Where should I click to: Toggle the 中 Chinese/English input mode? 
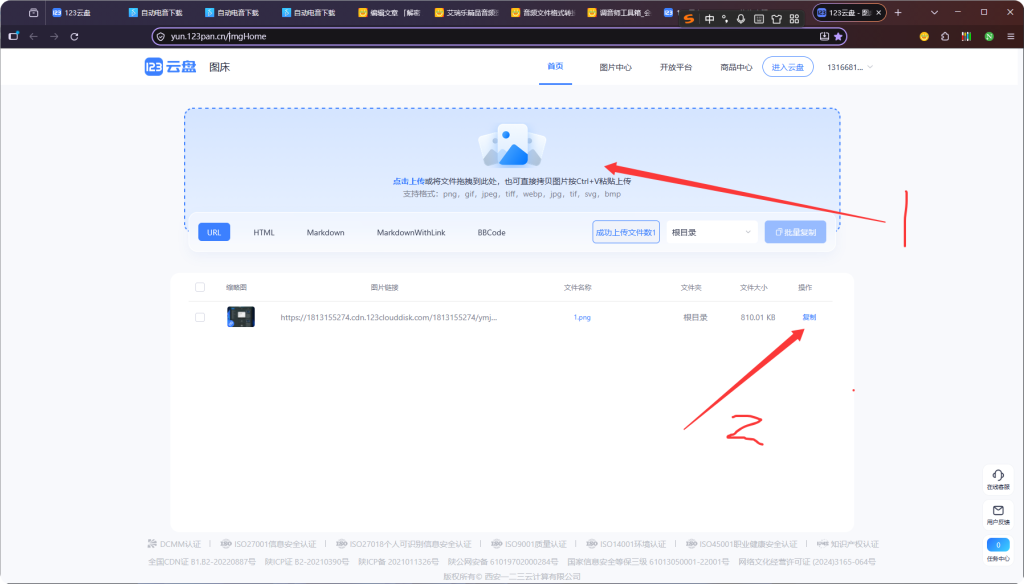[x=709, y=19]
